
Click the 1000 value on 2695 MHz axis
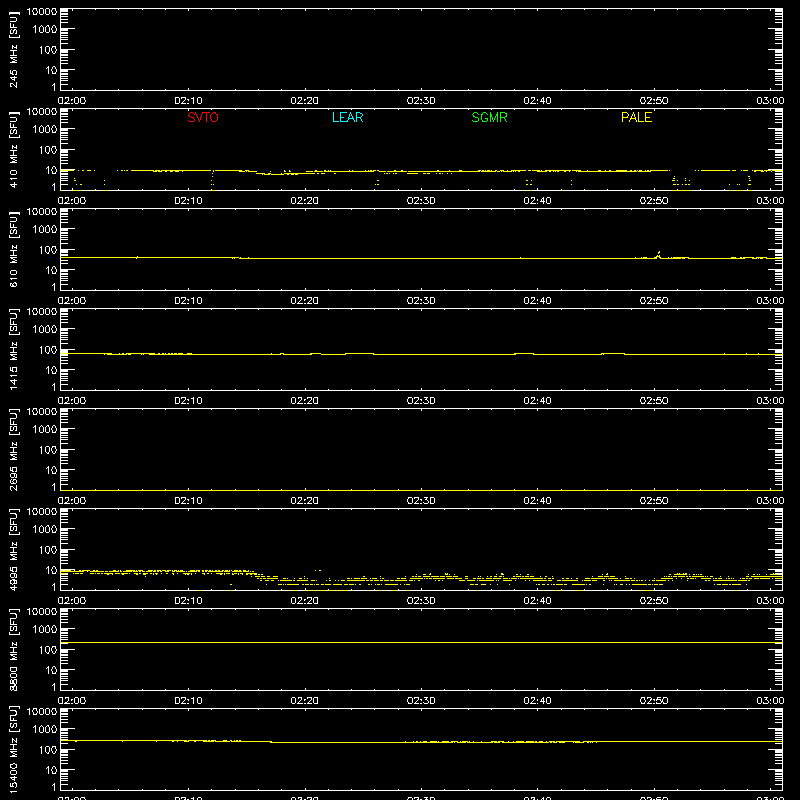pos(45,430)
